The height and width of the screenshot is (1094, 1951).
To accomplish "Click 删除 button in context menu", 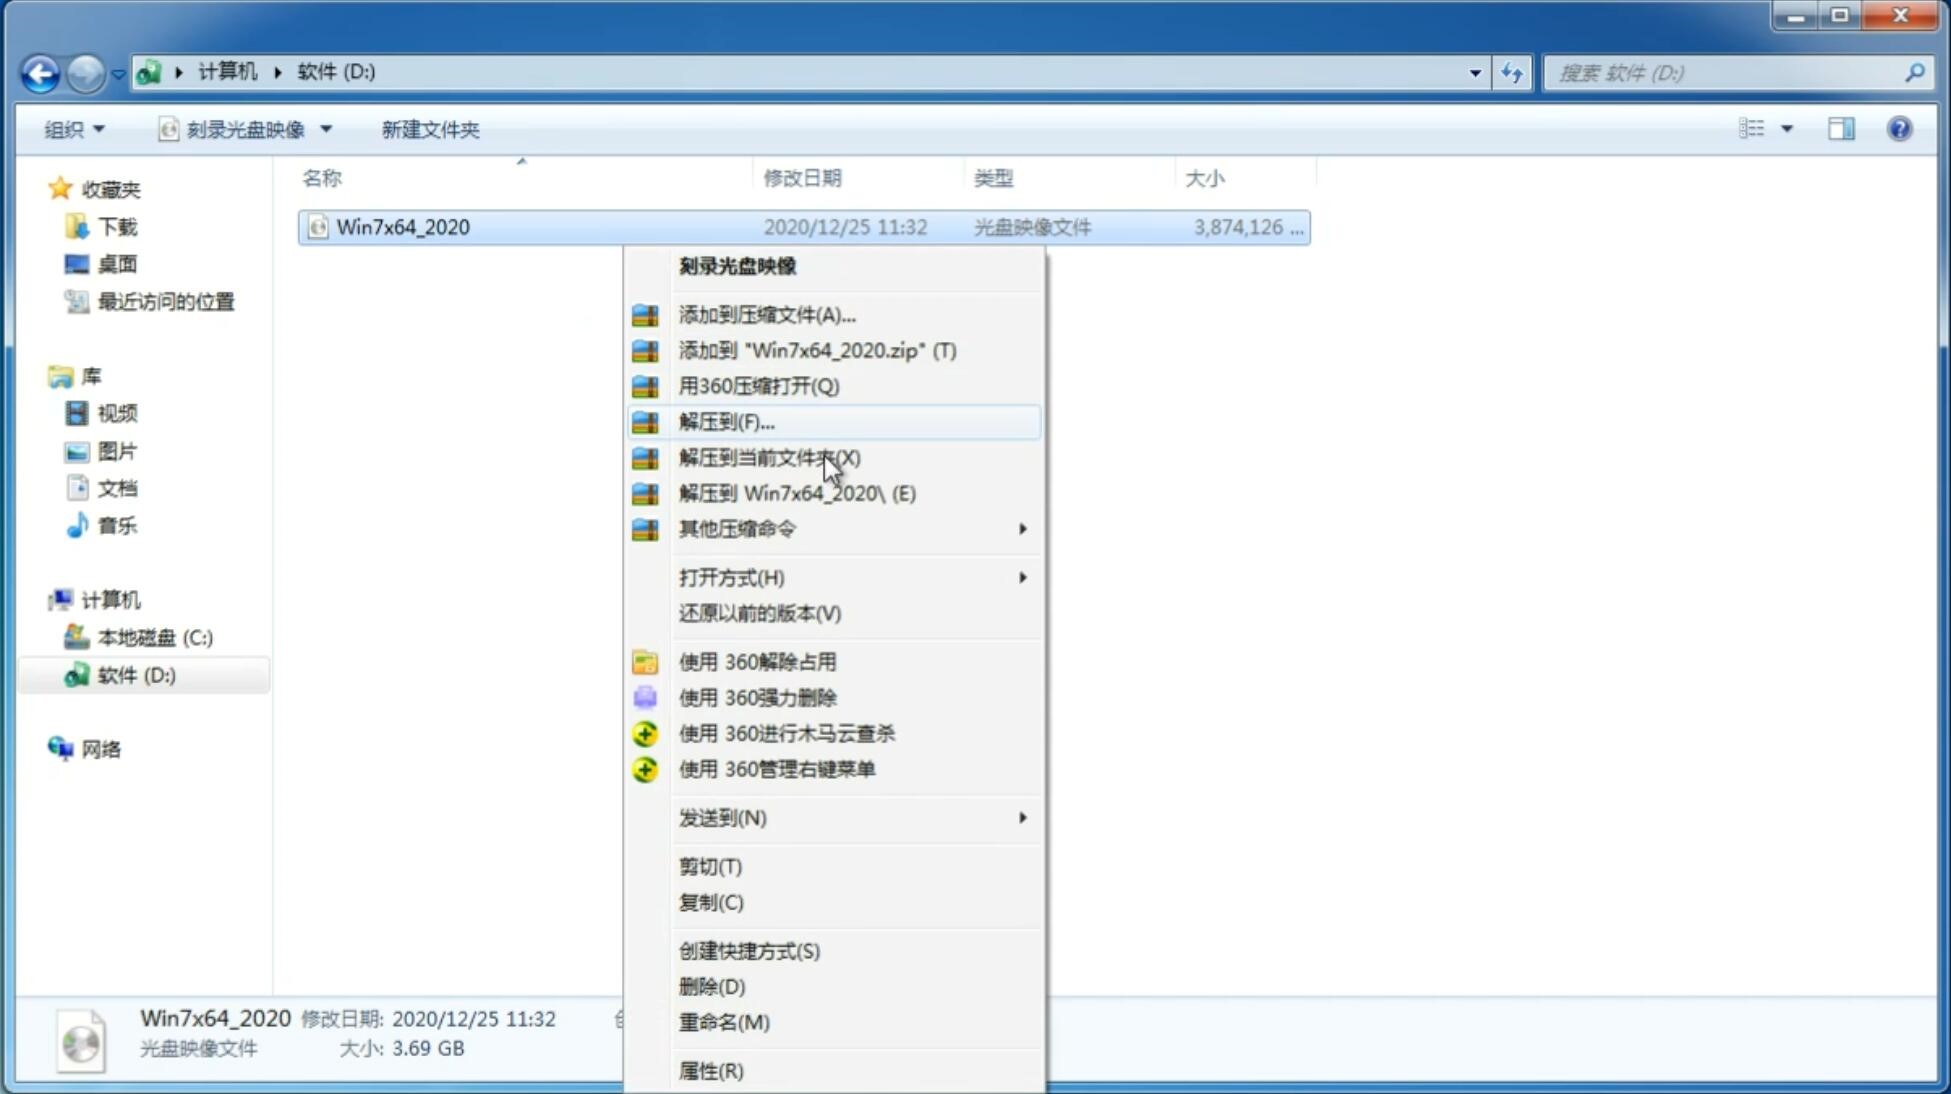I will pos(712,985).
